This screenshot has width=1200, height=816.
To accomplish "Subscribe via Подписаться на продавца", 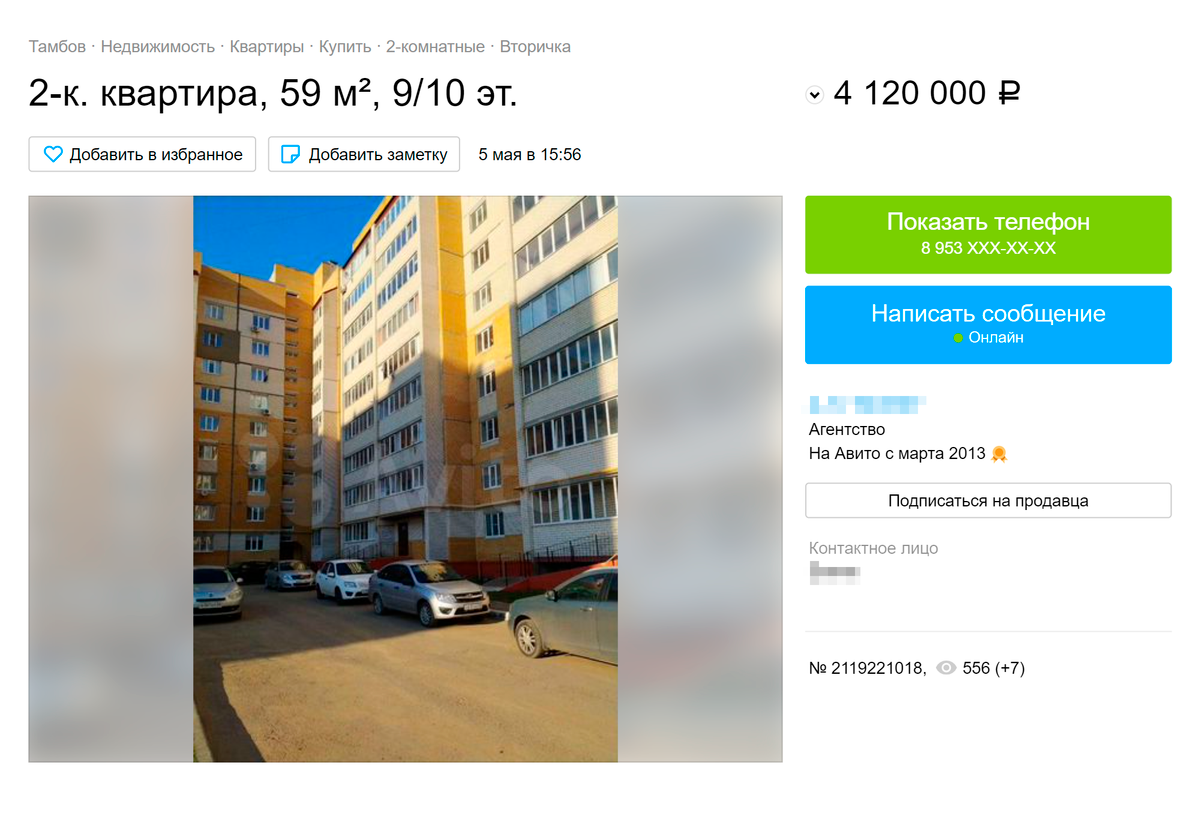I will coord(988,501).
